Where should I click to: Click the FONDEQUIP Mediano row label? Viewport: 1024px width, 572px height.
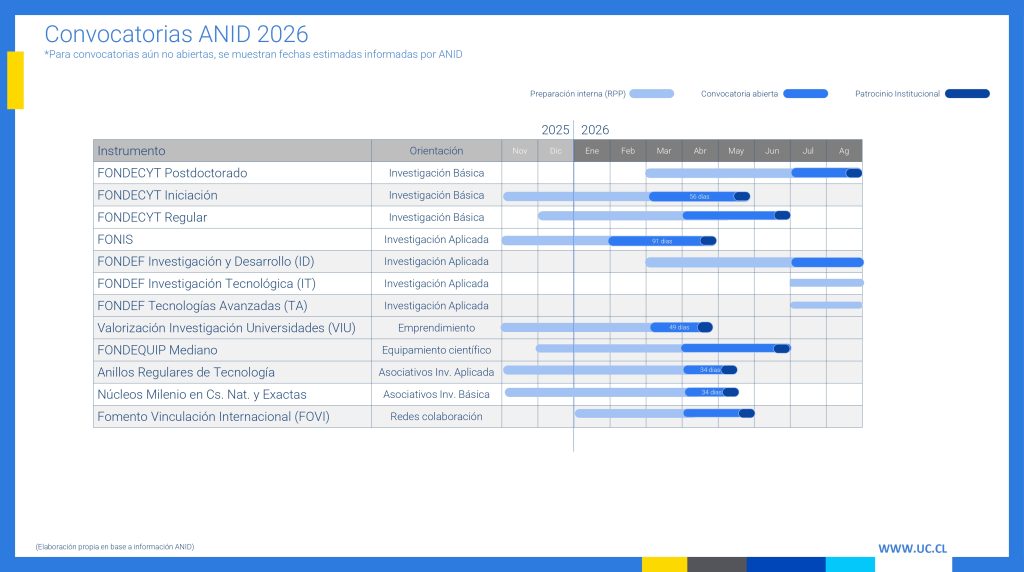tap(157, 350)
